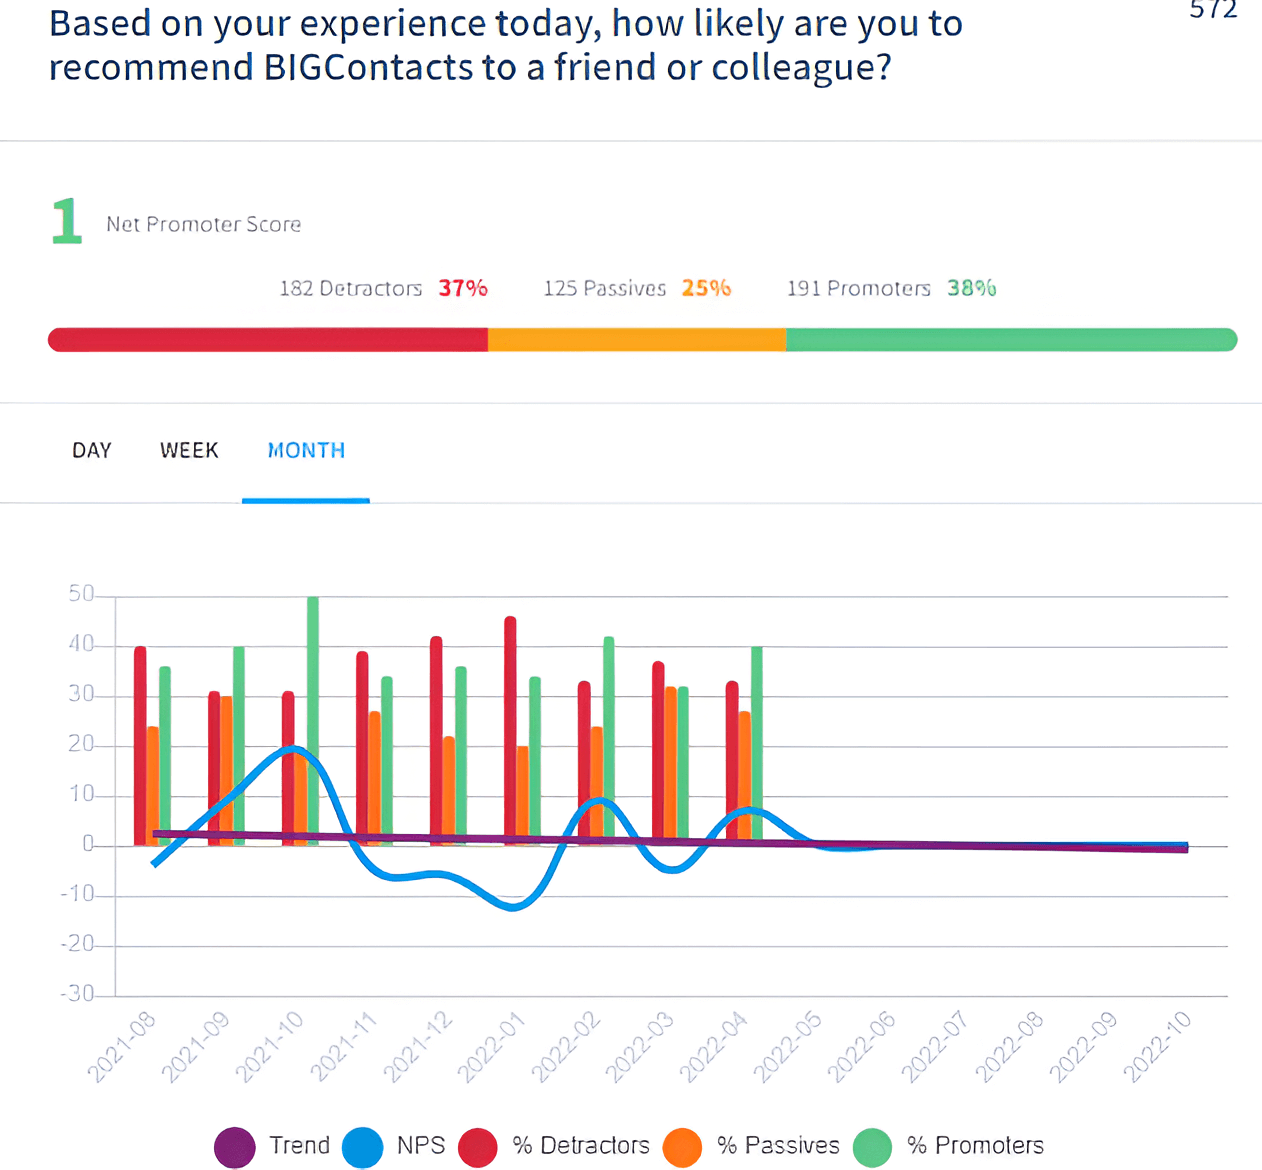
Task: Switch to the DAY tab
Action: [92, 451]
